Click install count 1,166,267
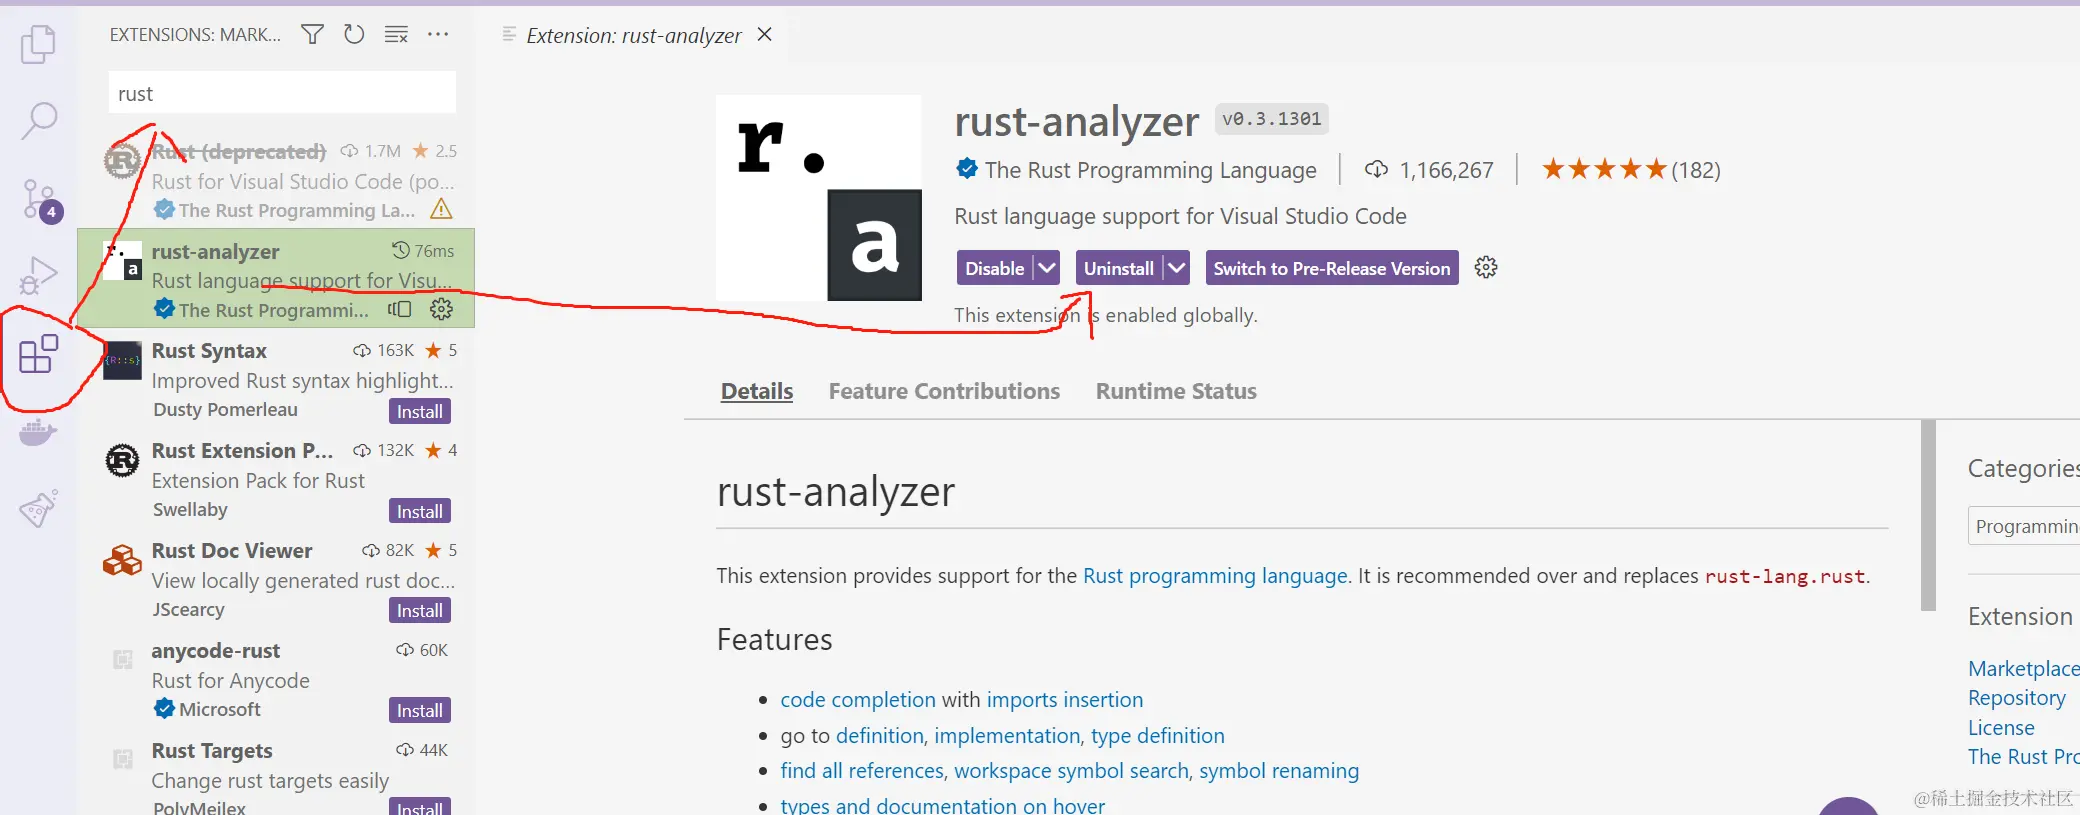The height and width of the screenshot is (815, 2080). tap(1429, 170)
